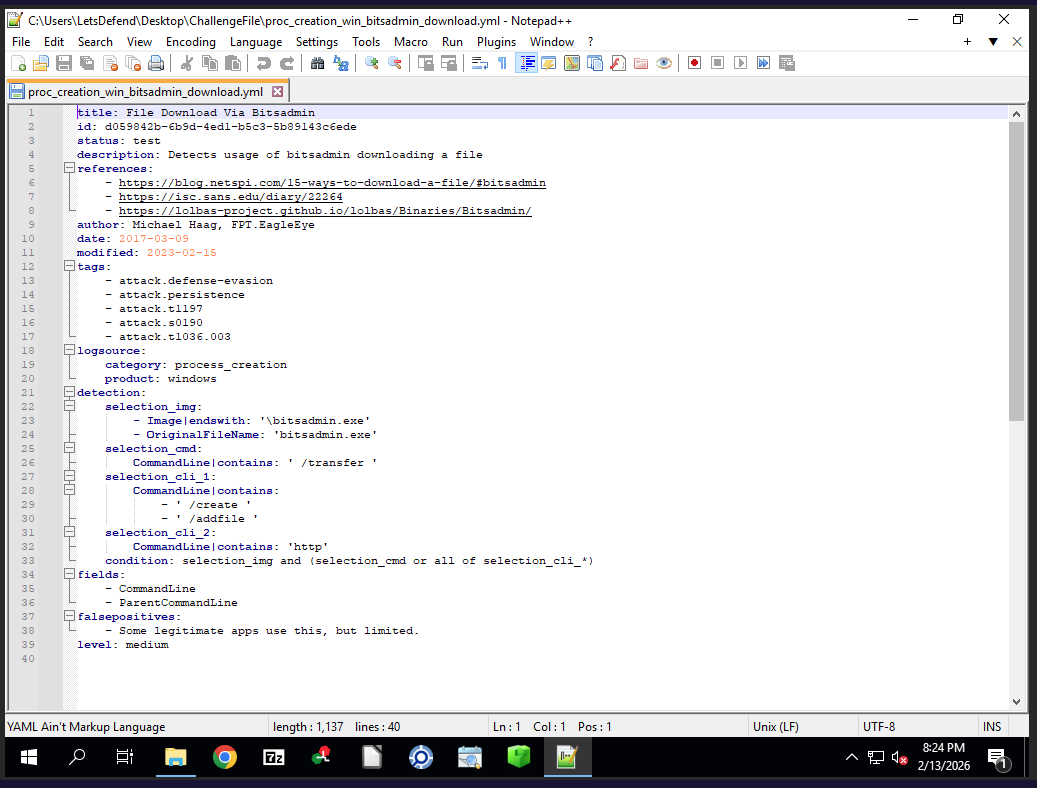Open the Plugins menu
The width and height of the screenshot is (1037, 788).
(496, 42)
